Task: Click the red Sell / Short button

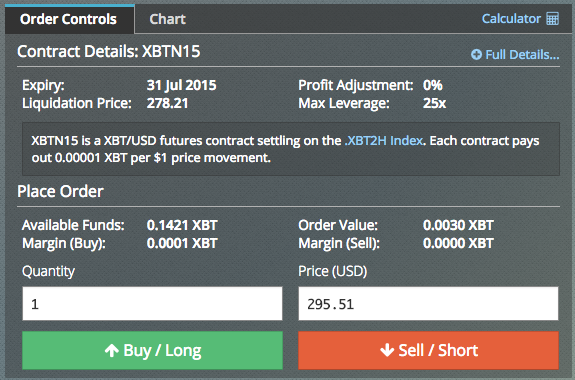Action: click(x=428, y=350)
